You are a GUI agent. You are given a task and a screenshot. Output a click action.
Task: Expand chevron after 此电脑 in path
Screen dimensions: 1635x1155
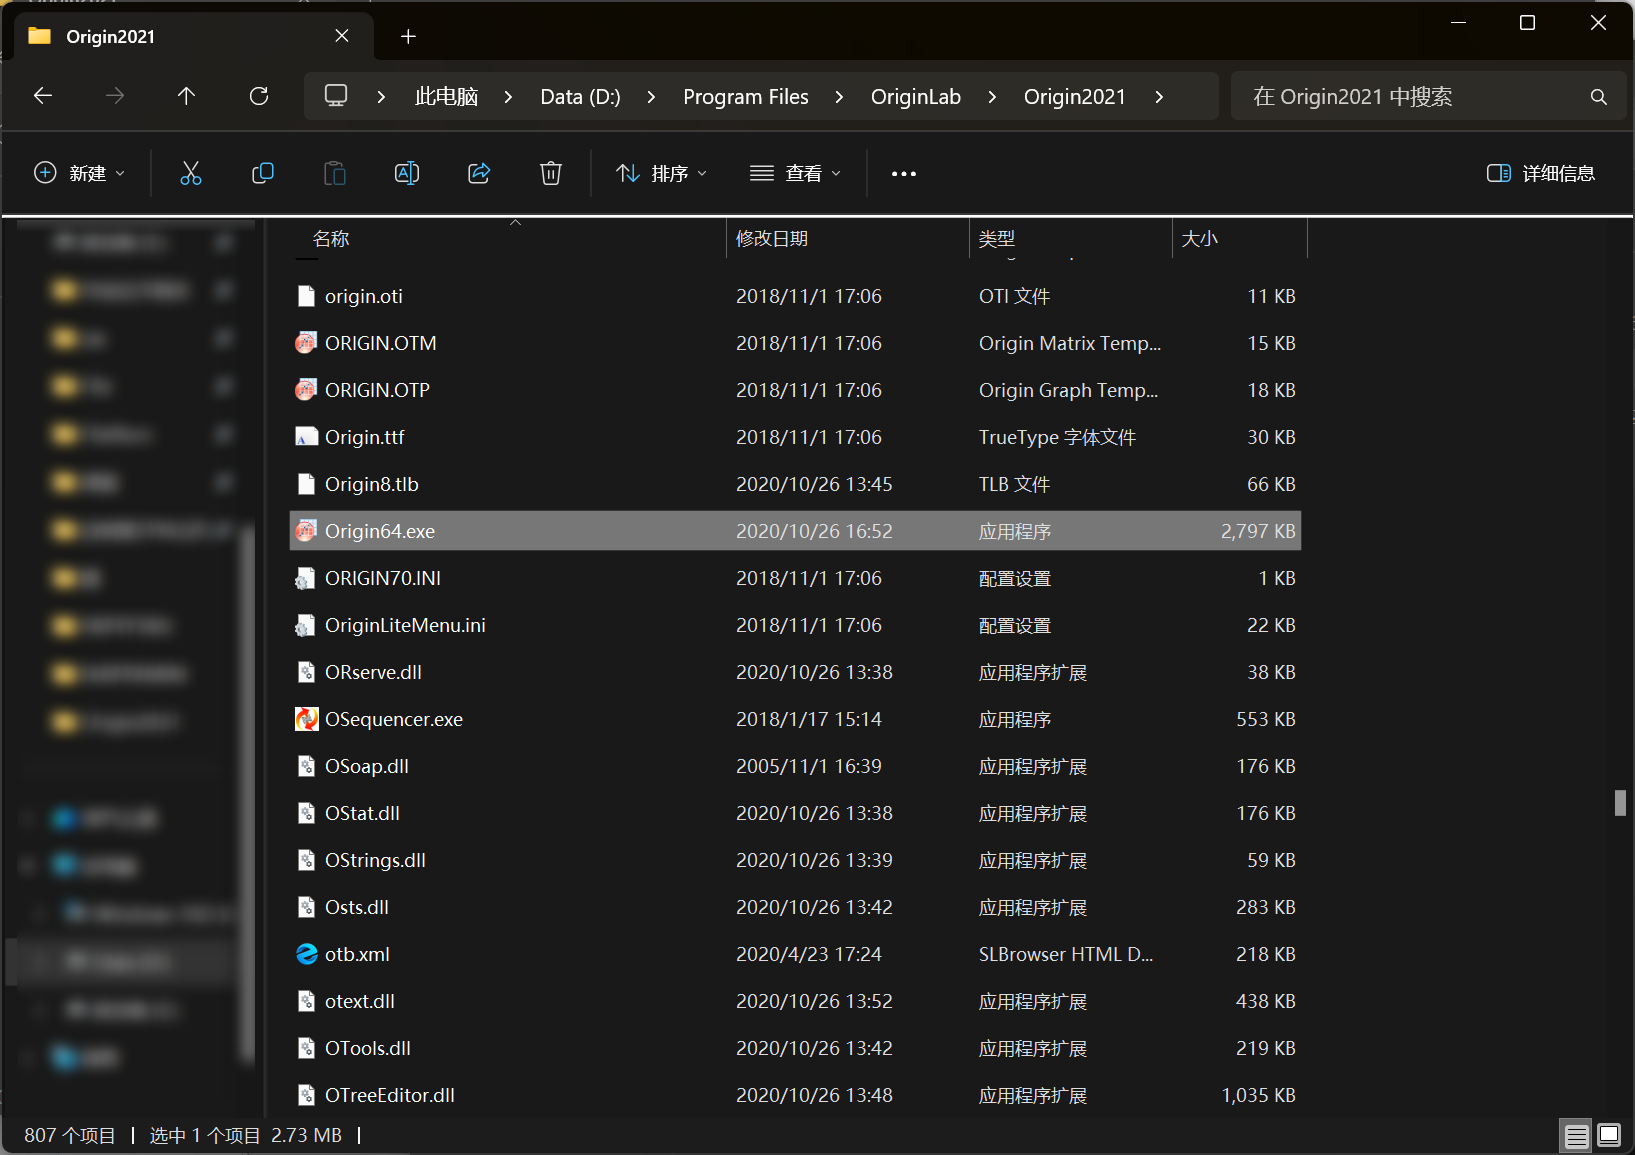point(508,97)
